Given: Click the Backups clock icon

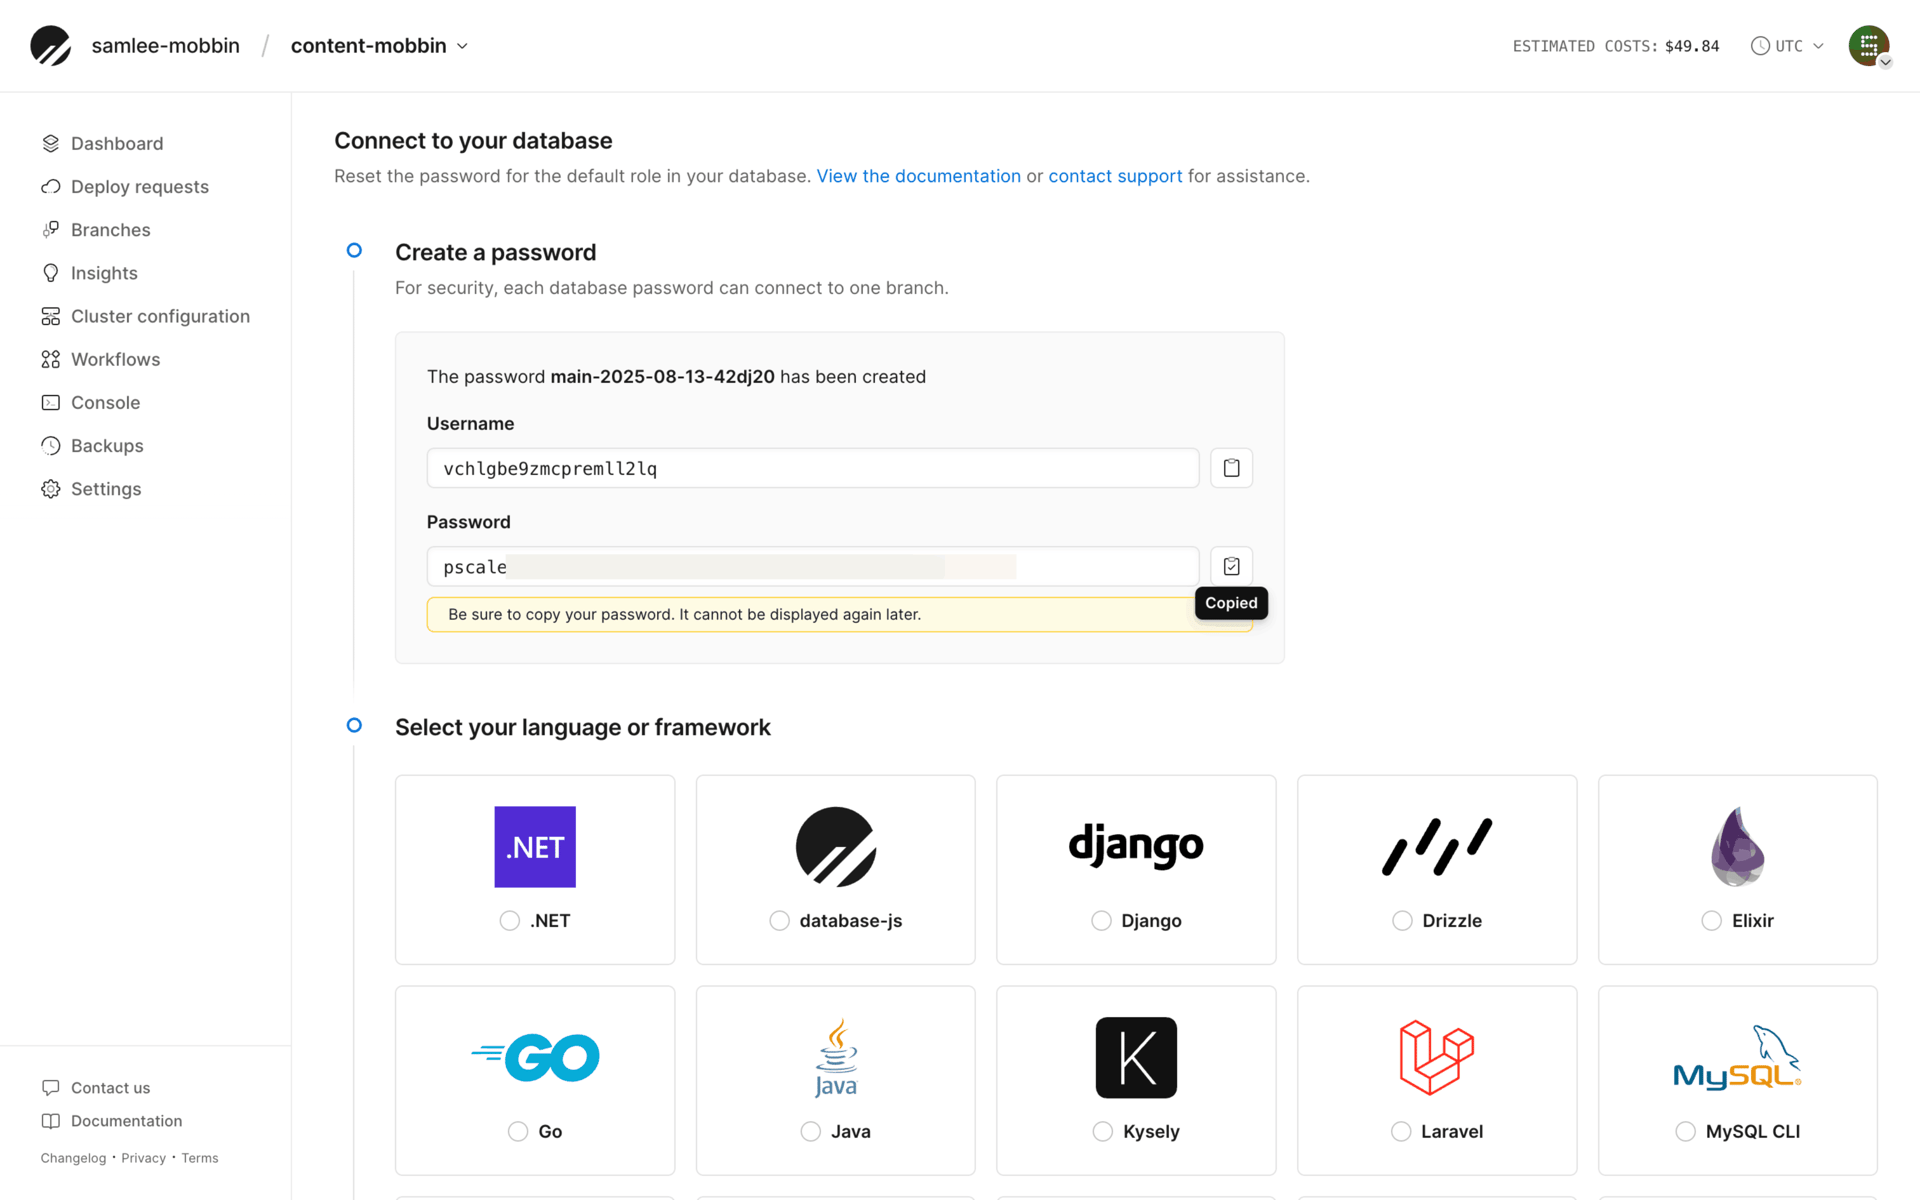Looking at the screenshot, I should [x=51, y=445].
